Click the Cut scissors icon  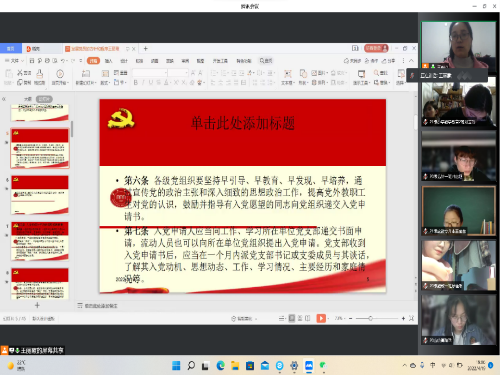click(x=20, y=73)
